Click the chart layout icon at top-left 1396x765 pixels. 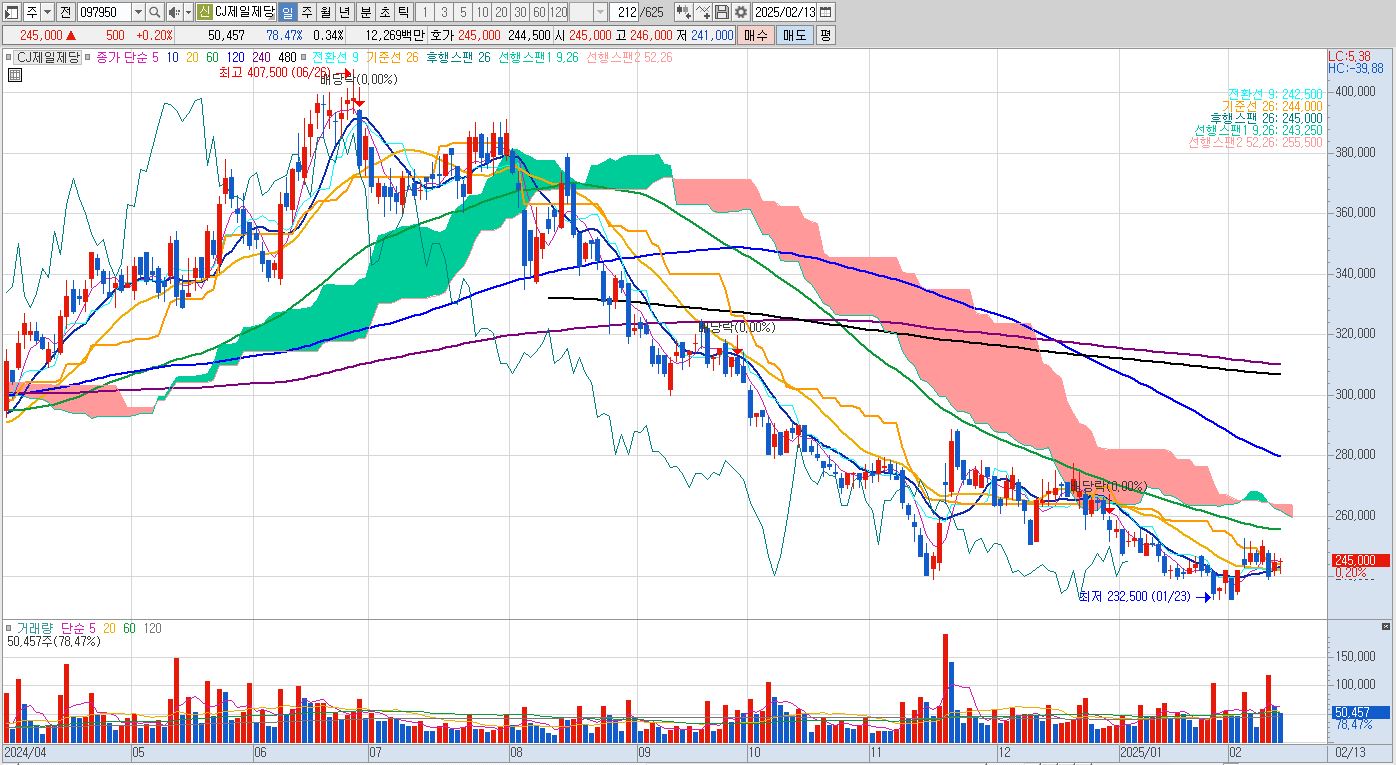[x=11, y=12]
